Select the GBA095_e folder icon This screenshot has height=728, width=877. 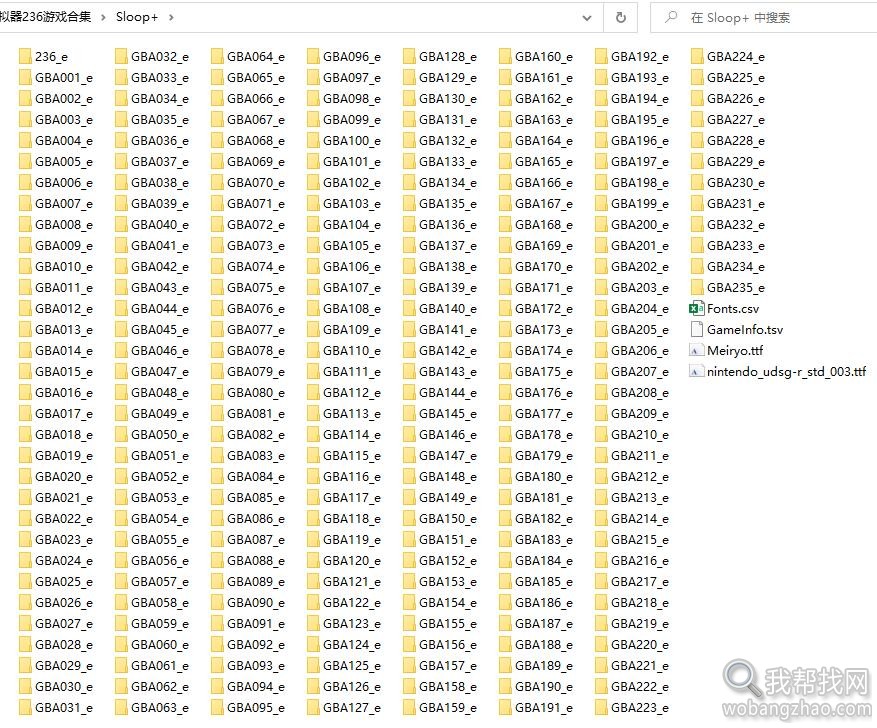click(x=218, y=707)
